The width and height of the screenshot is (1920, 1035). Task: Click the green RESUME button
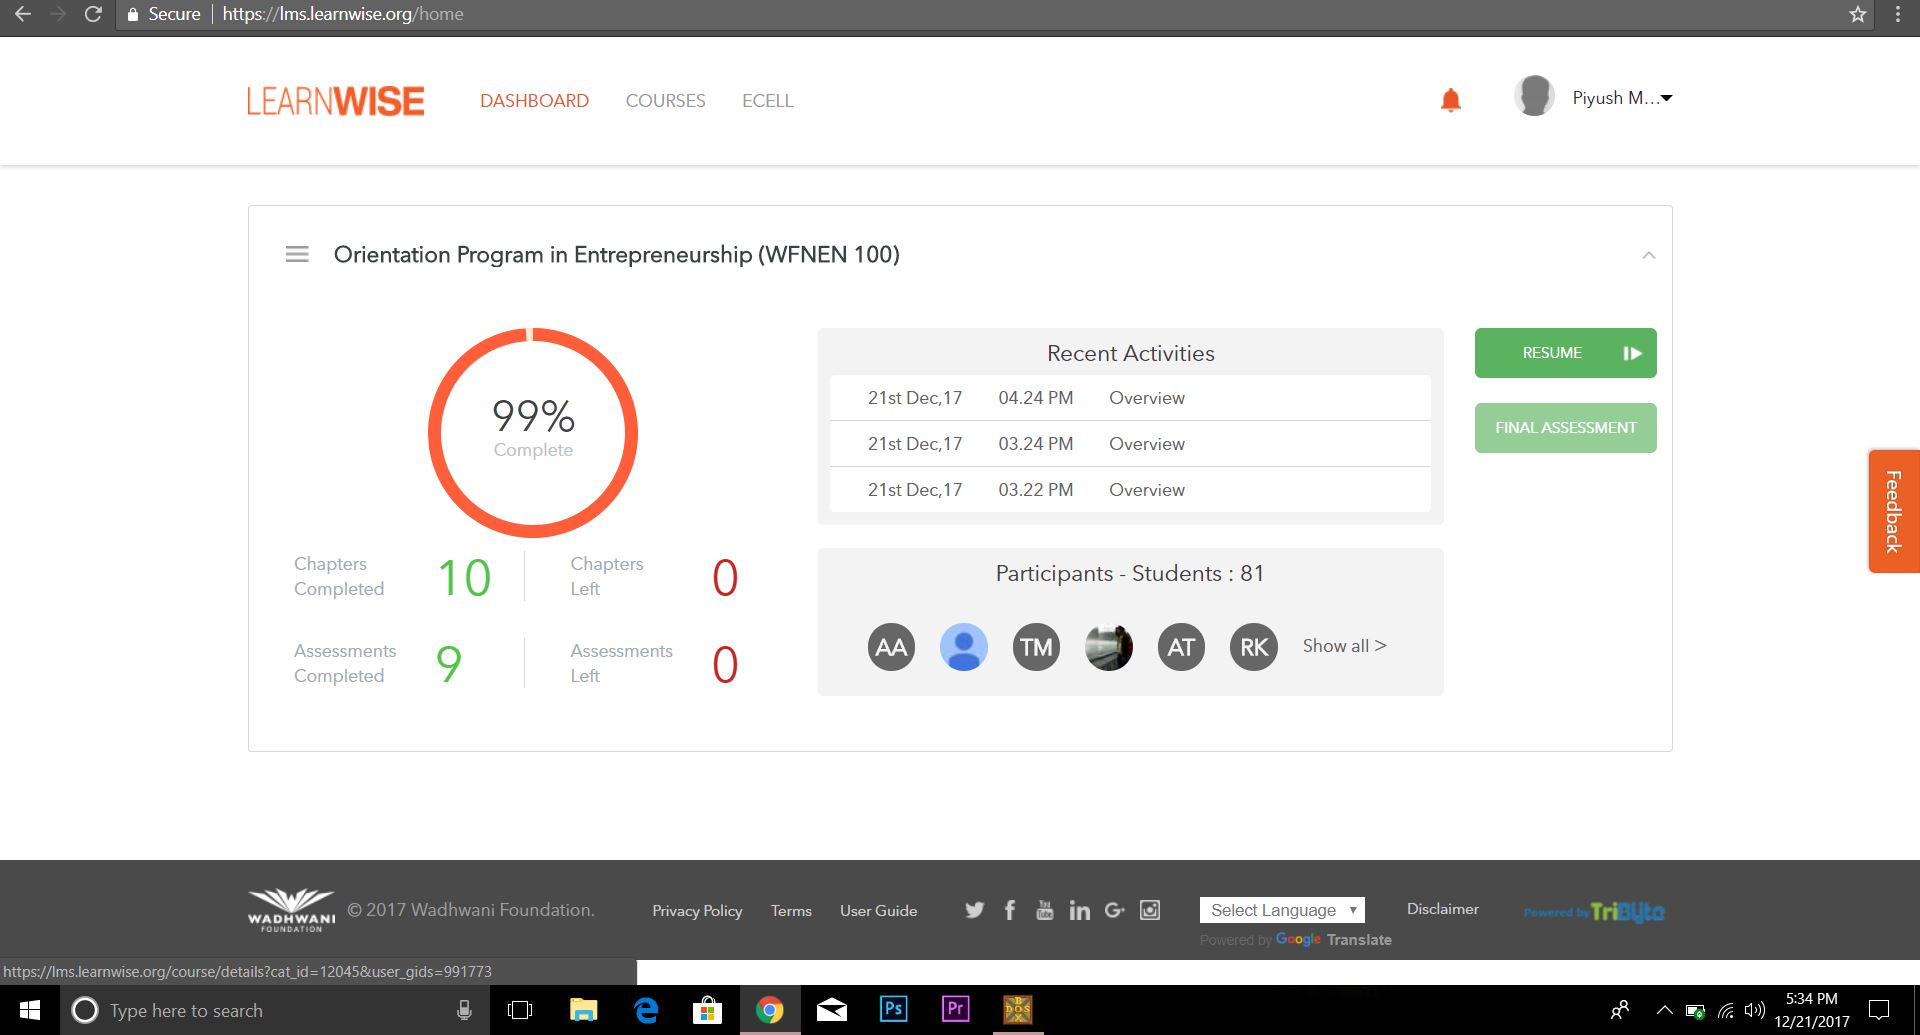(x=1565, y=353)
